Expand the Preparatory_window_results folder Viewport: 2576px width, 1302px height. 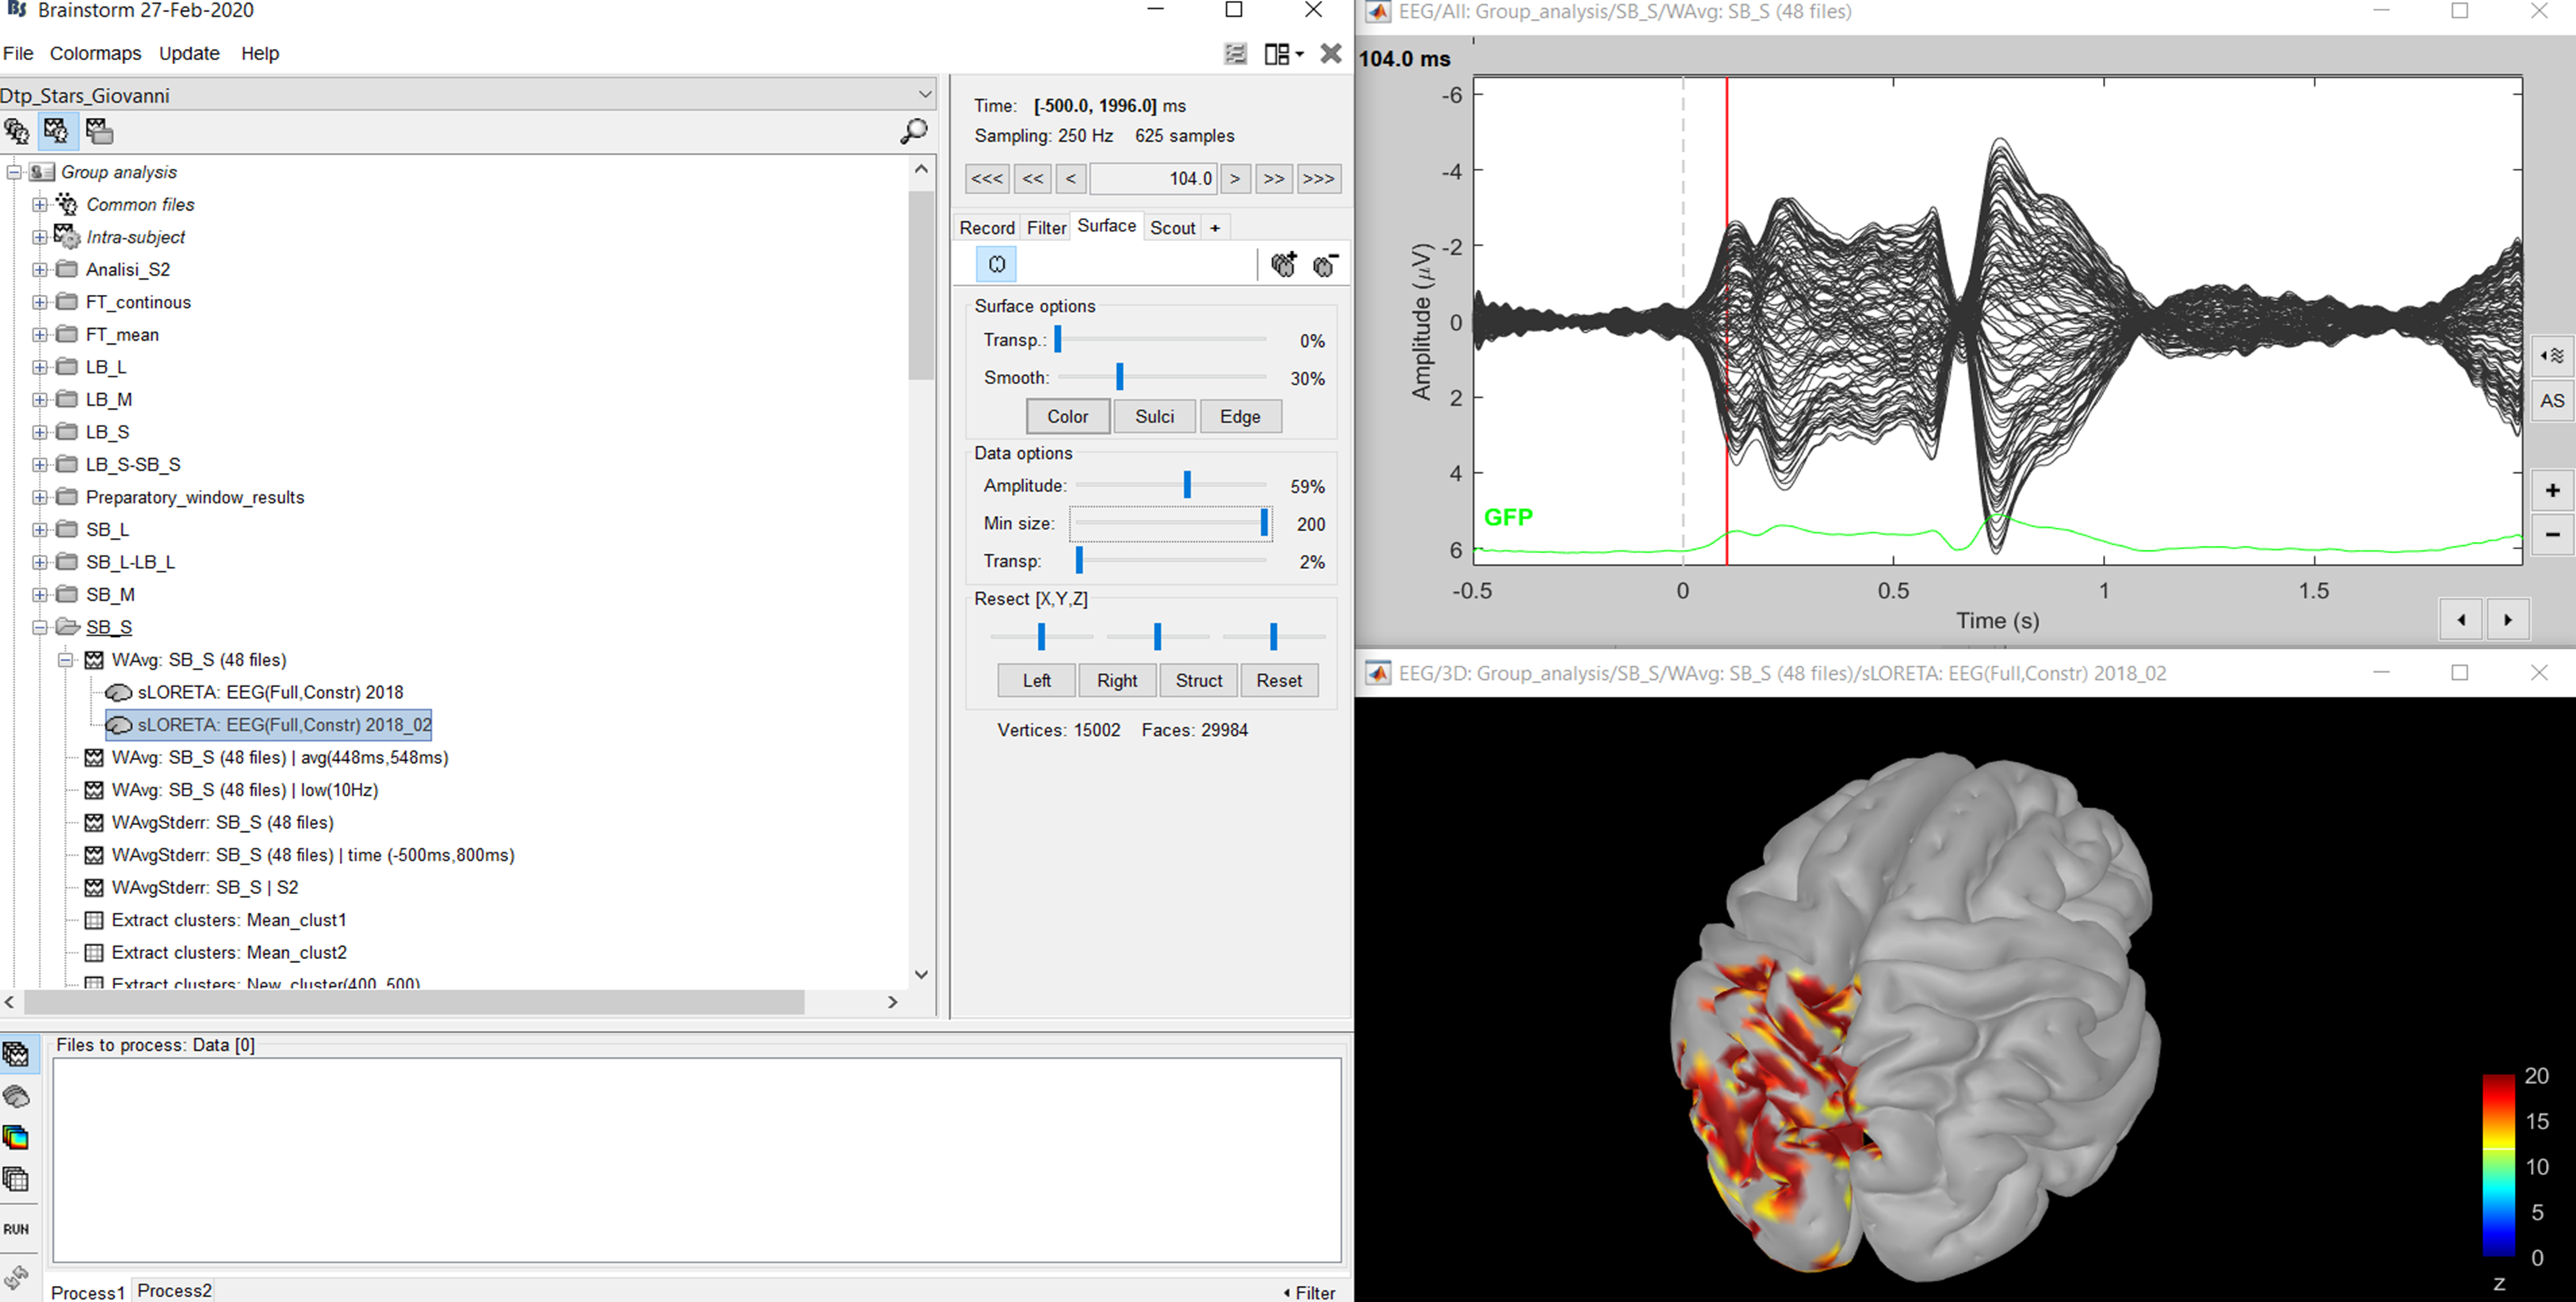[x=40, y=497]
